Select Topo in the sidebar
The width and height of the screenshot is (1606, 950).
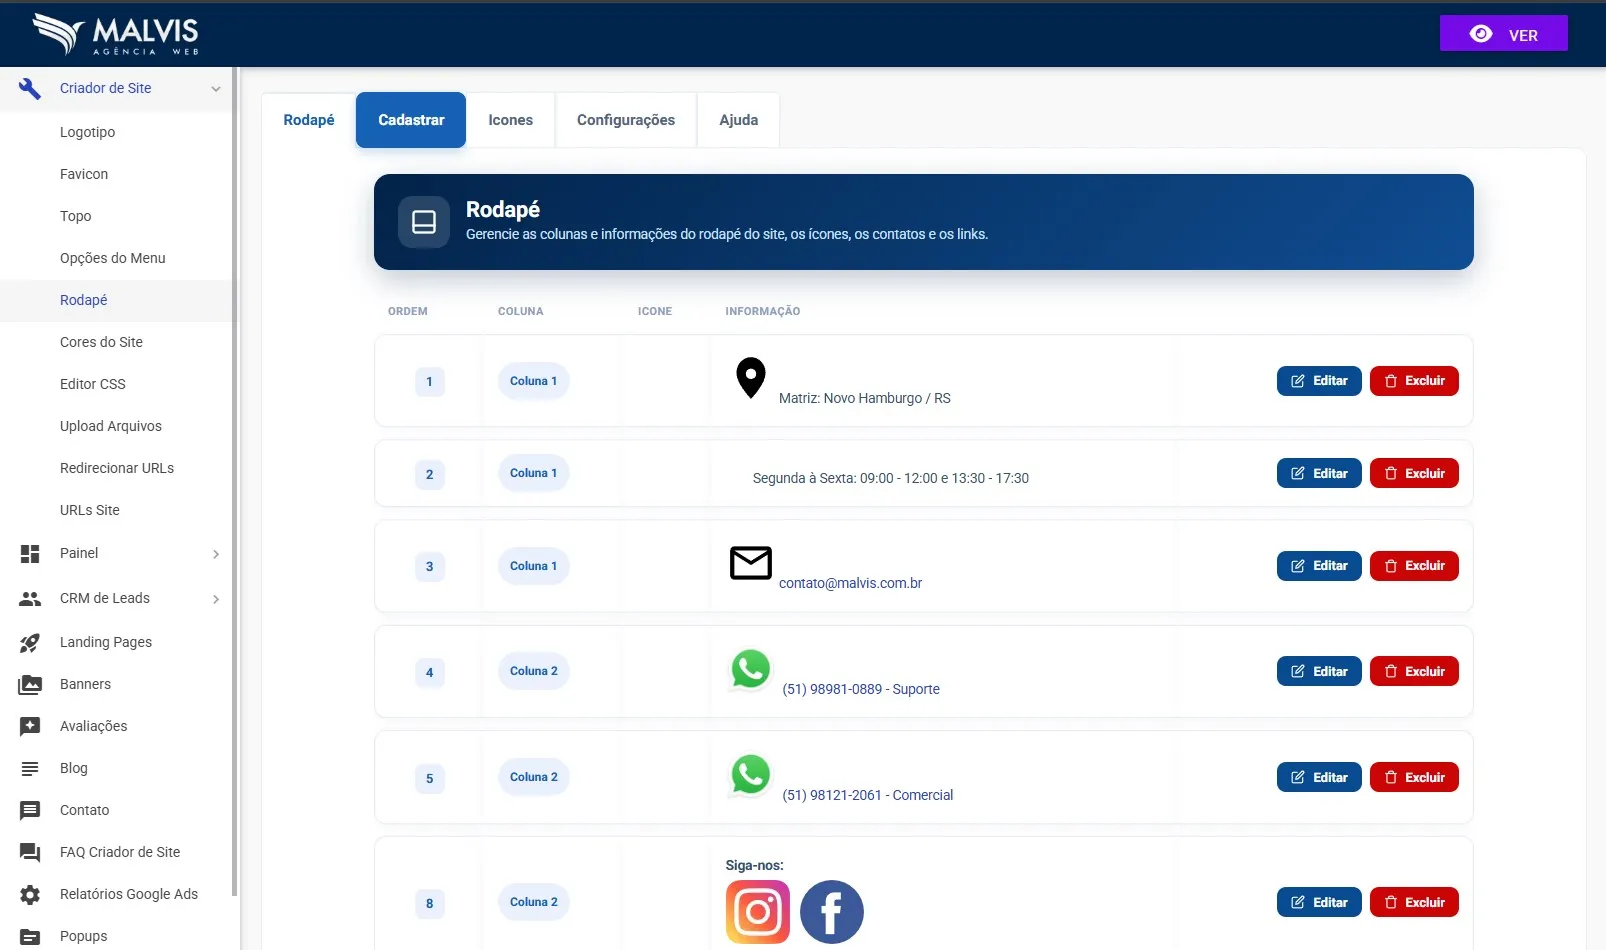click(75, 216)
